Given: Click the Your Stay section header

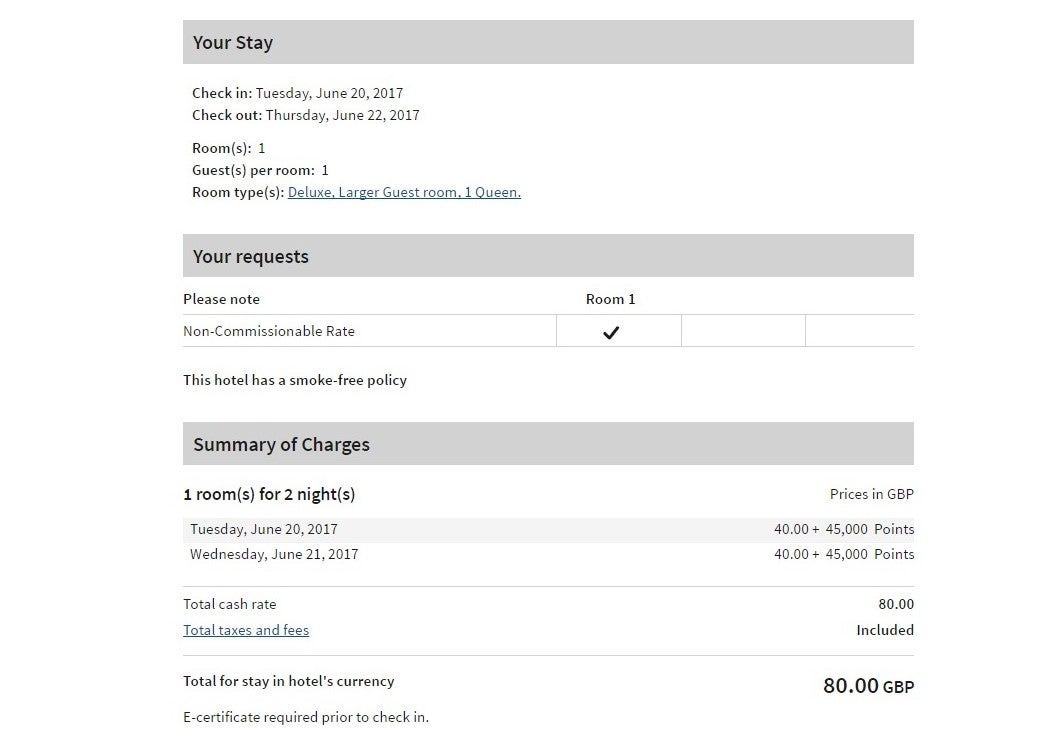Looking at the screenshot, I should pos(548,42).
